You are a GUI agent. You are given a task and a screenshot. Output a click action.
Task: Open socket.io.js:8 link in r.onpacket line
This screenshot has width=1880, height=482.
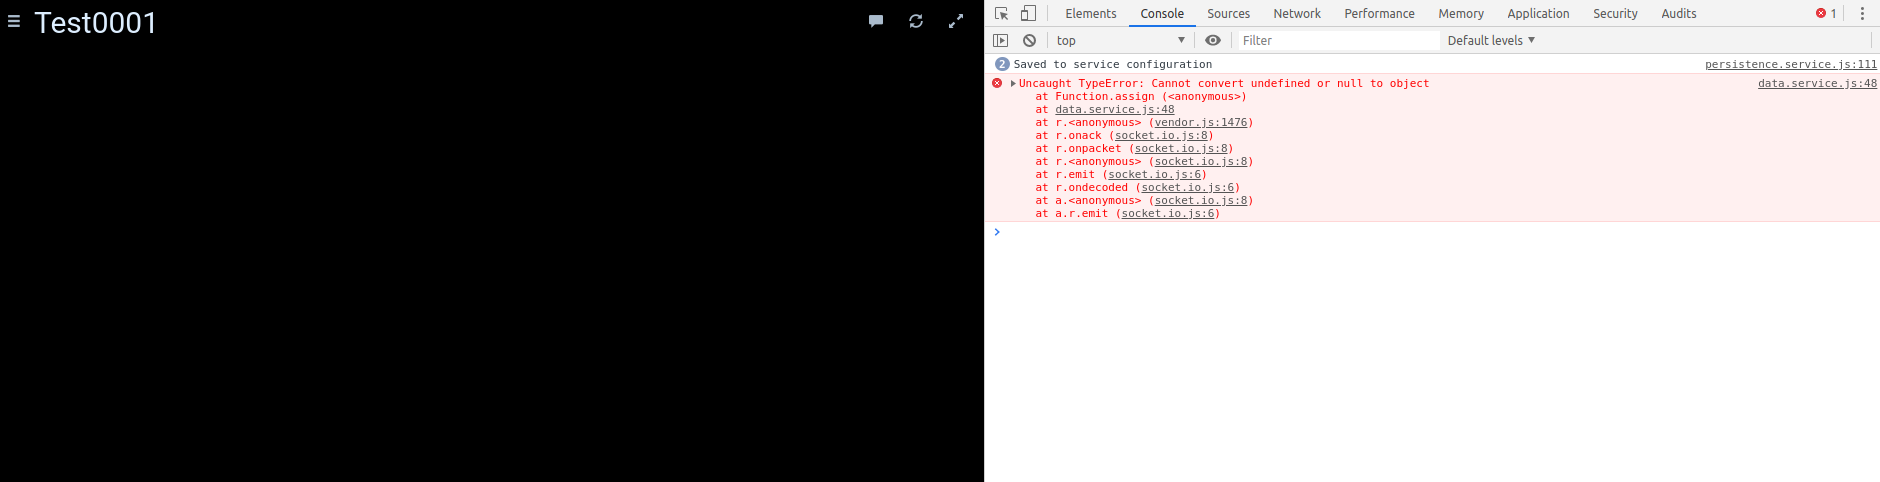(1181, 149)
